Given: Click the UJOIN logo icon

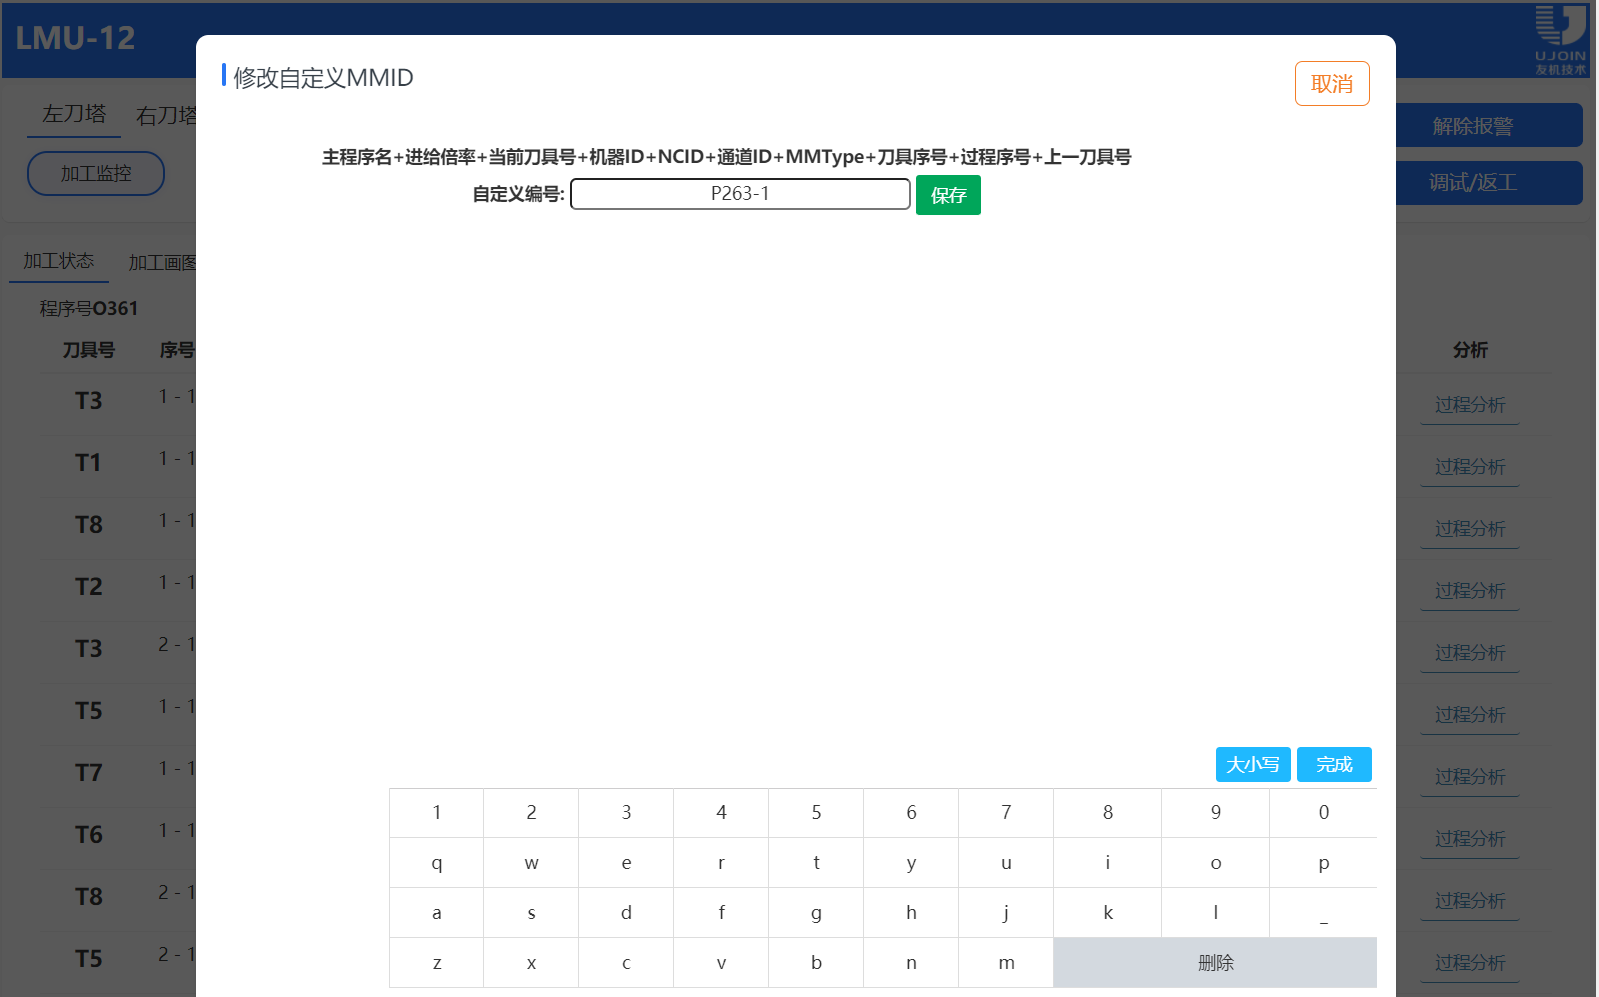Looking at the screenshot, I should (x=1561, y=40).
